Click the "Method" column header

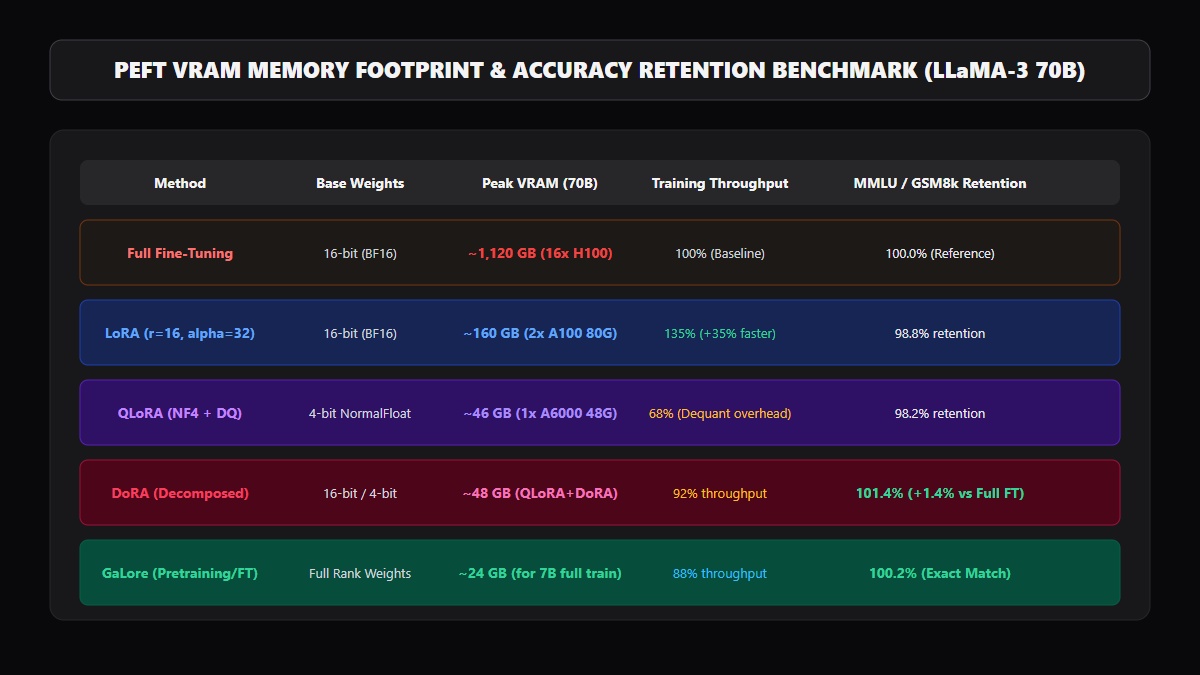pos(180,183)
